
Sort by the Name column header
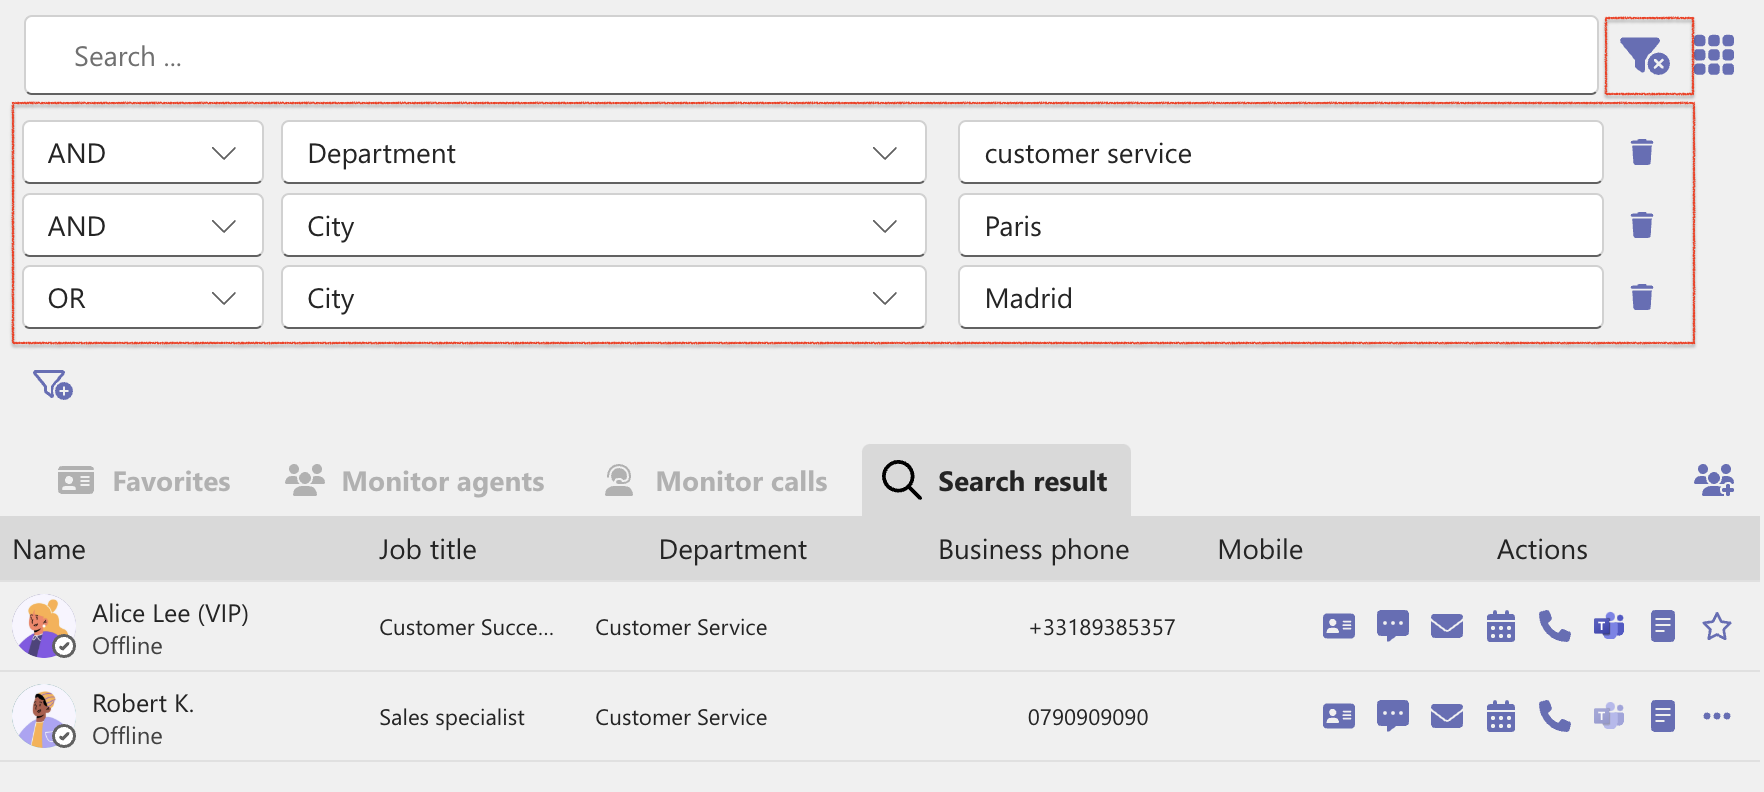[x=49, y=549]
